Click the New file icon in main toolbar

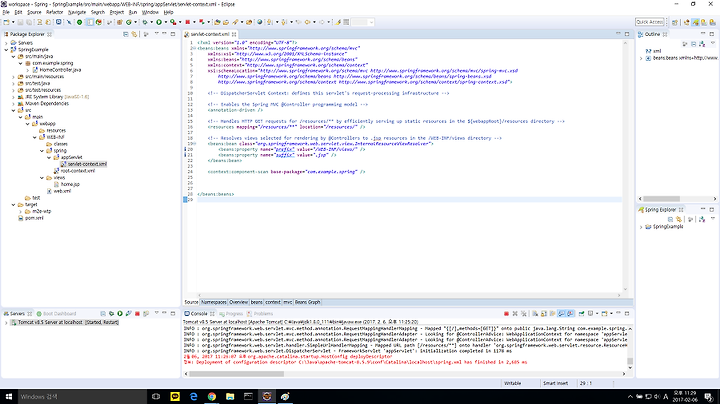coord(6,22)
